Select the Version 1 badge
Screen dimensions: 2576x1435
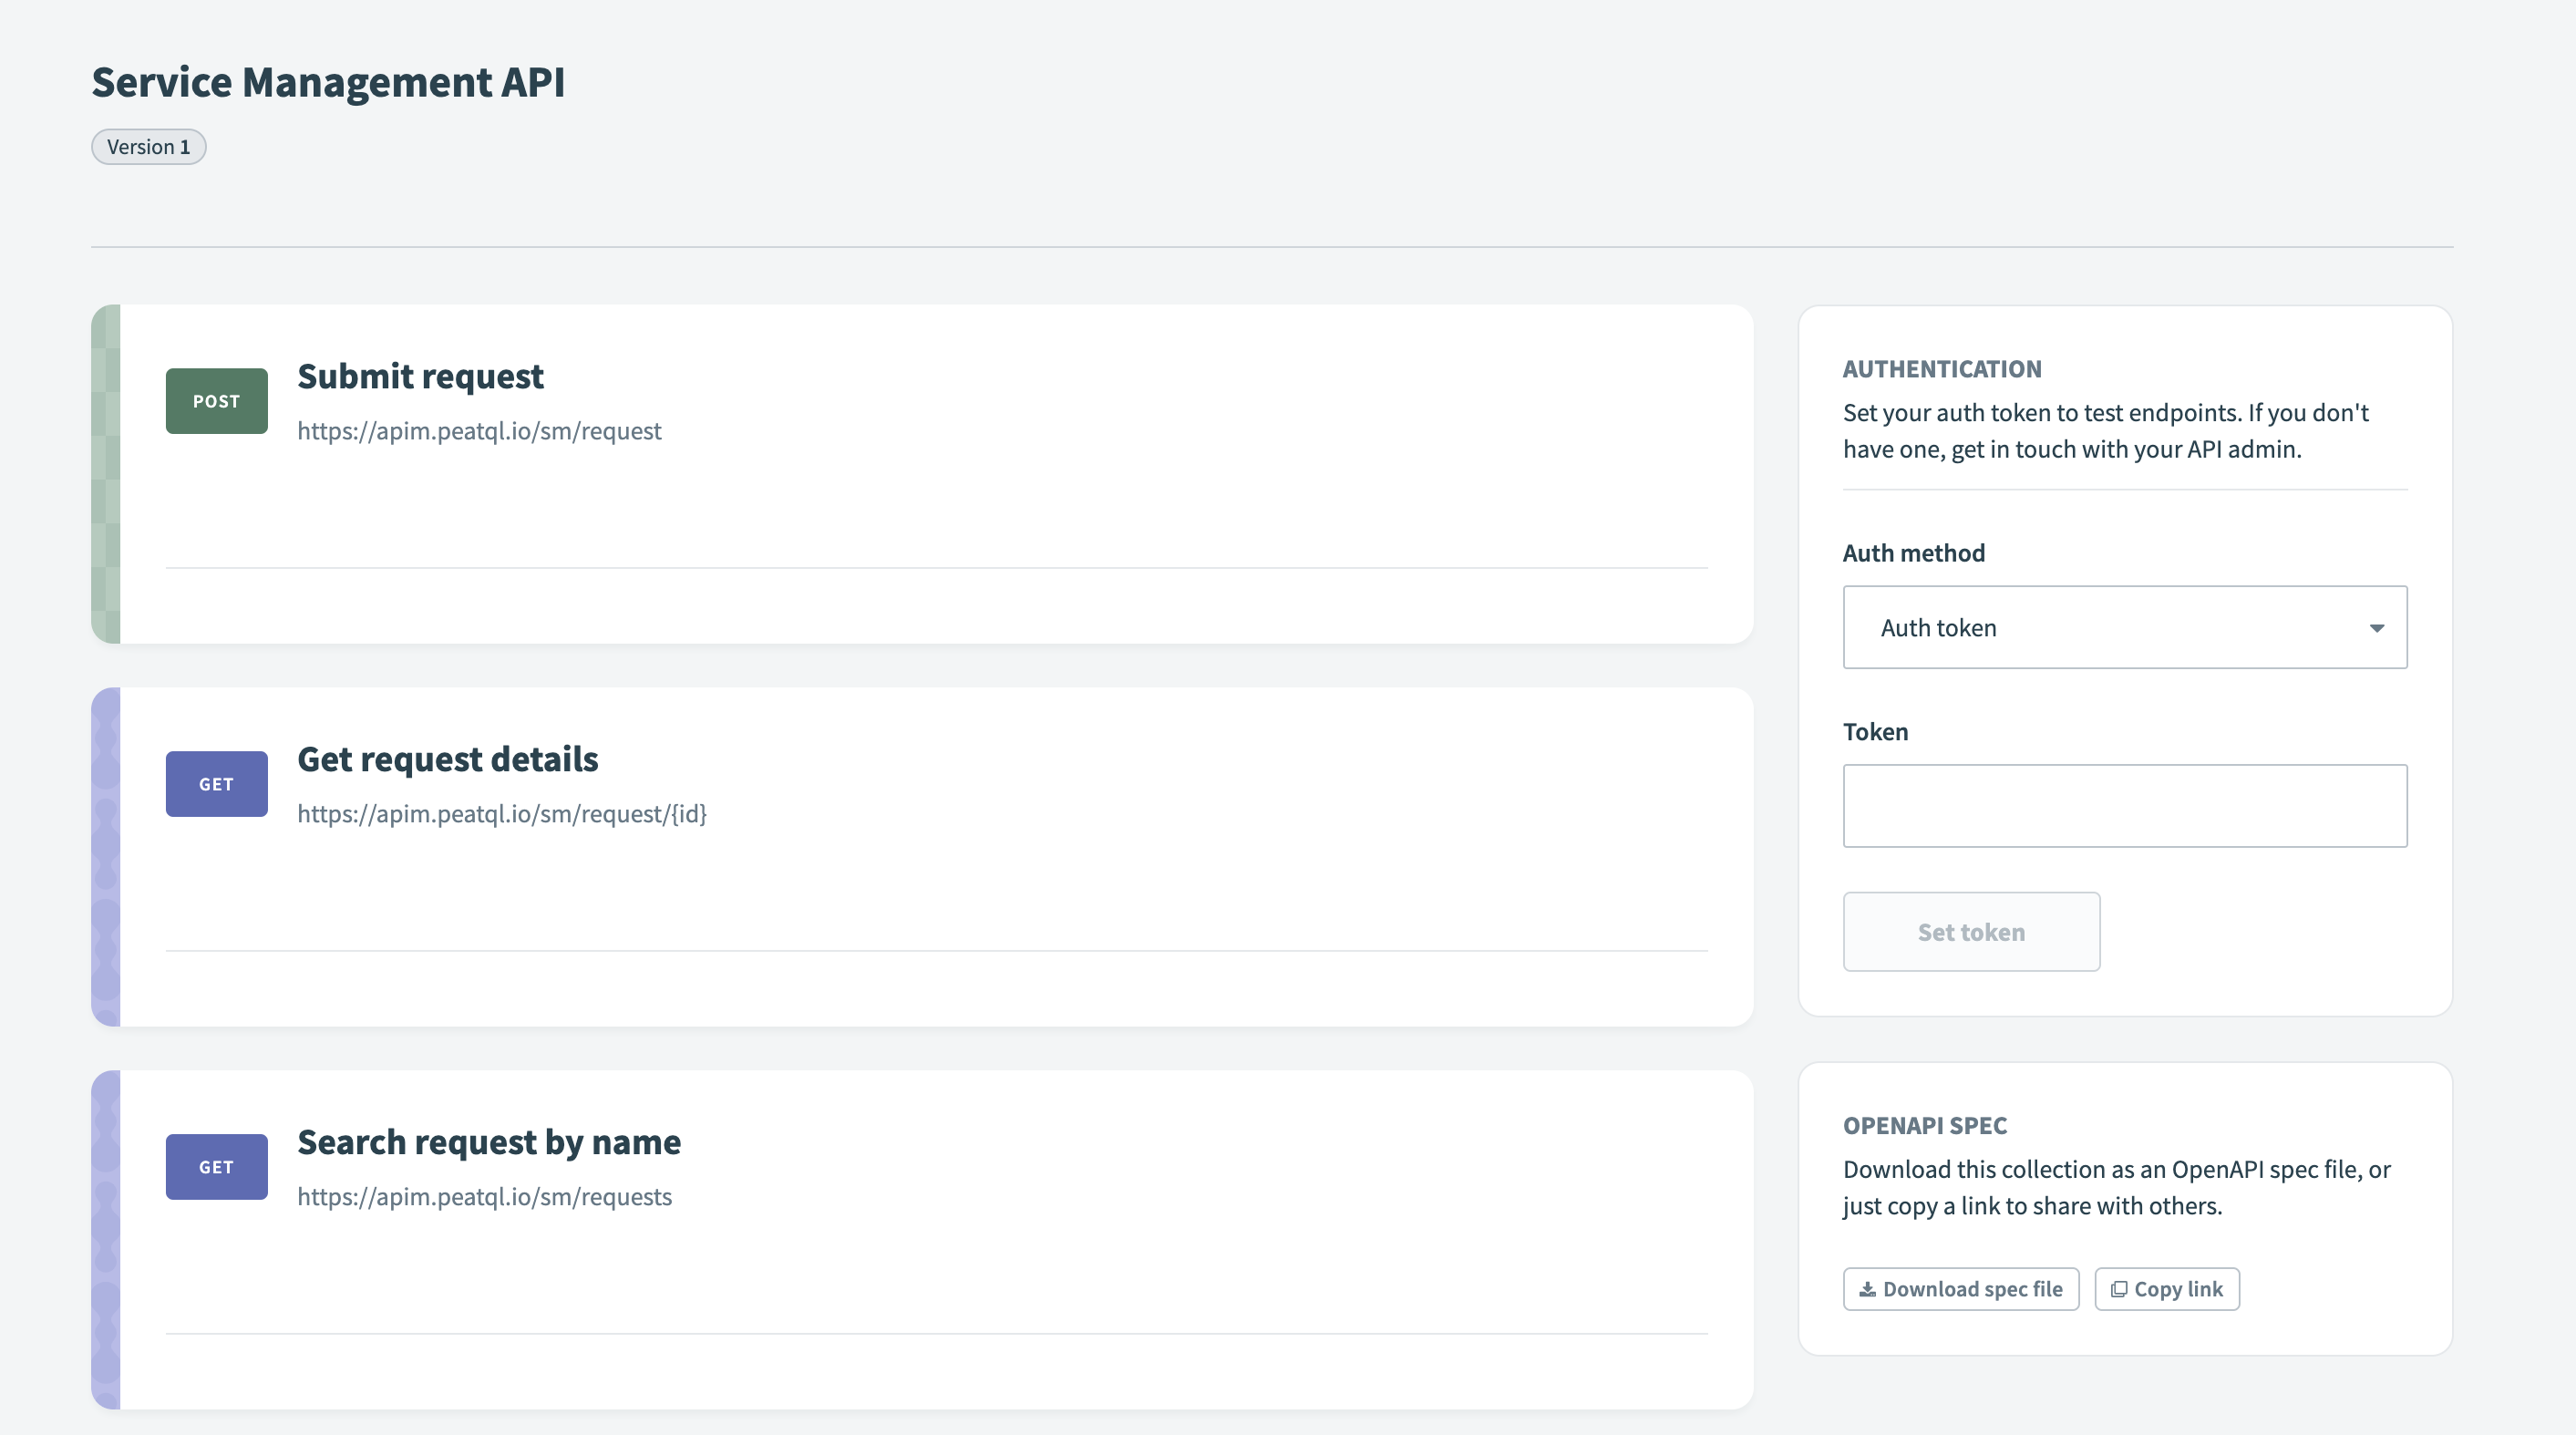pyautogui.click(x=148, y=146)
